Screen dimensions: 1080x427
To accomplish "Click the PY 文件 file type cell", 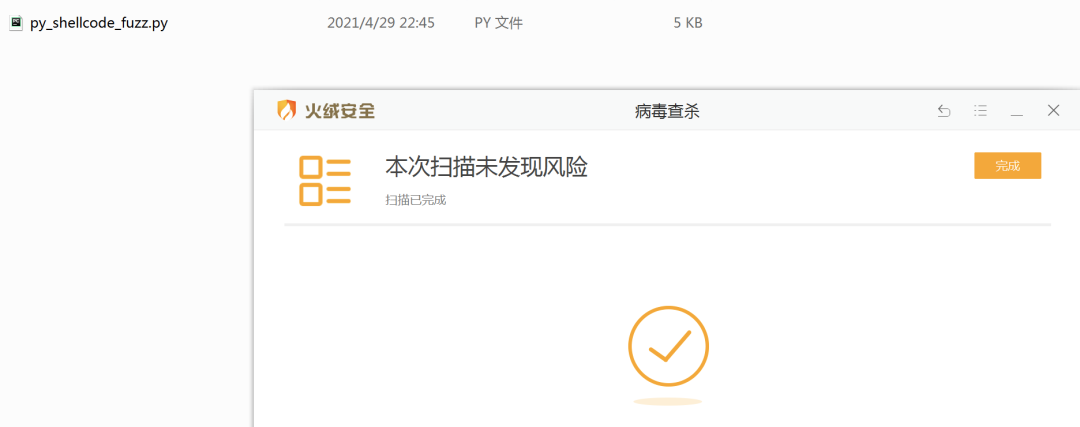I will [x=499, y=23].
